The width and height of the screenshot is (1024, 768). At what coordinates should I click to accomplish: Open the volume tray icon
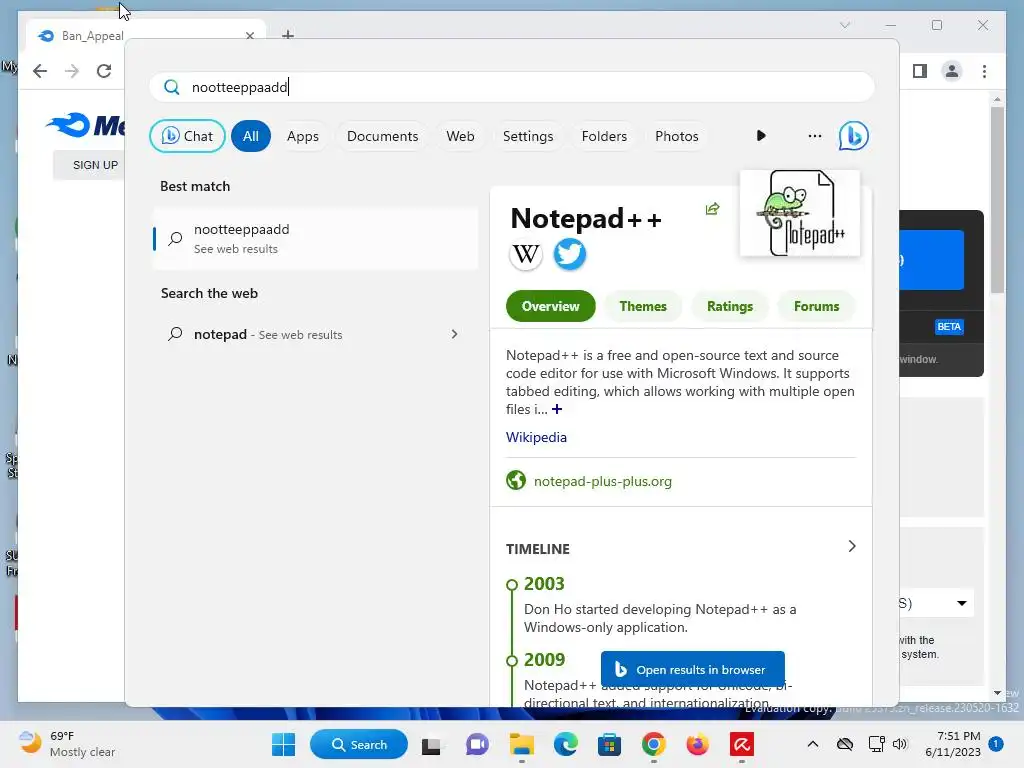(x=900, y=744)
